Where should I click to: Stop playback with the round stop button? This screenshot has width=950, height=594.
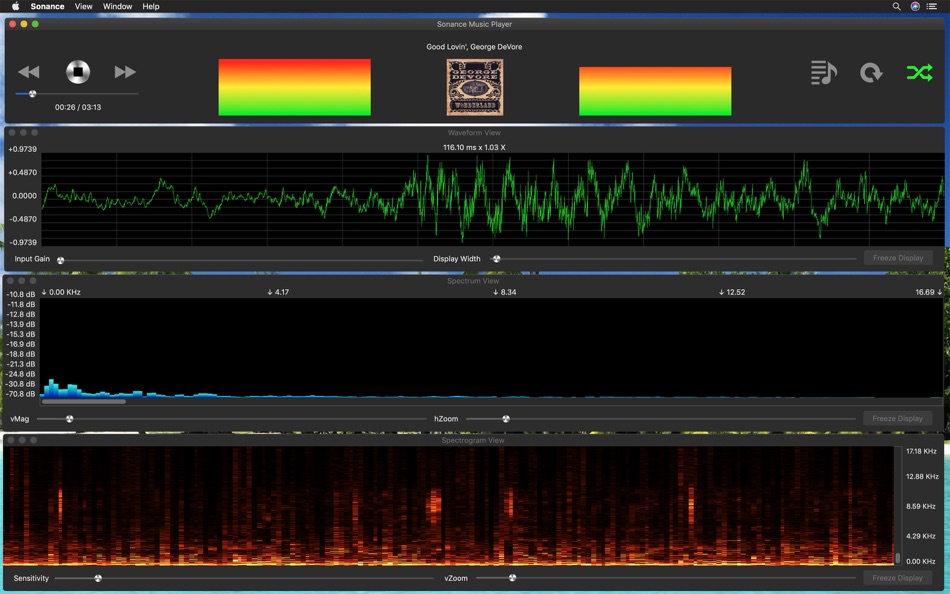(78, 72)
